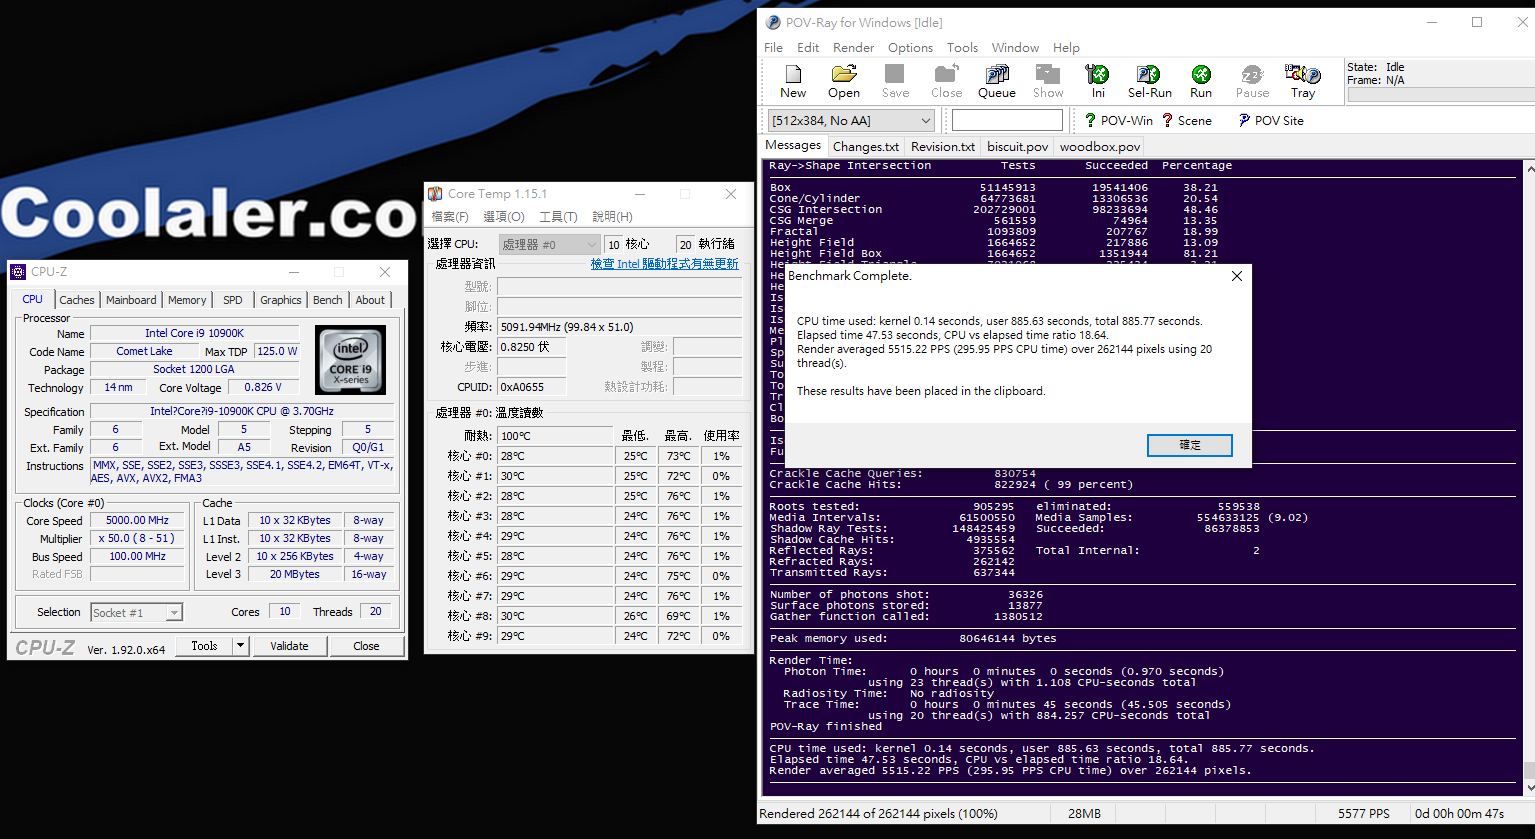Open the Ini settings icon in POV-Ray
The width and height of the screenshot is (1535, 839).
click(x=1098, y=81)
